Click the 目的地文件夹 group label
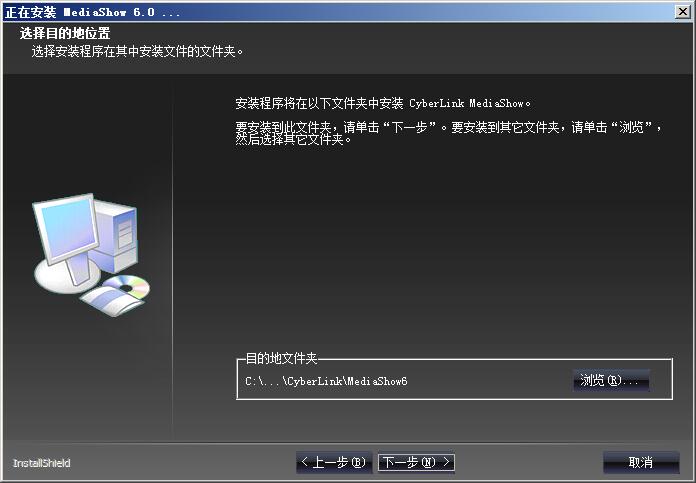 [281, 358]
